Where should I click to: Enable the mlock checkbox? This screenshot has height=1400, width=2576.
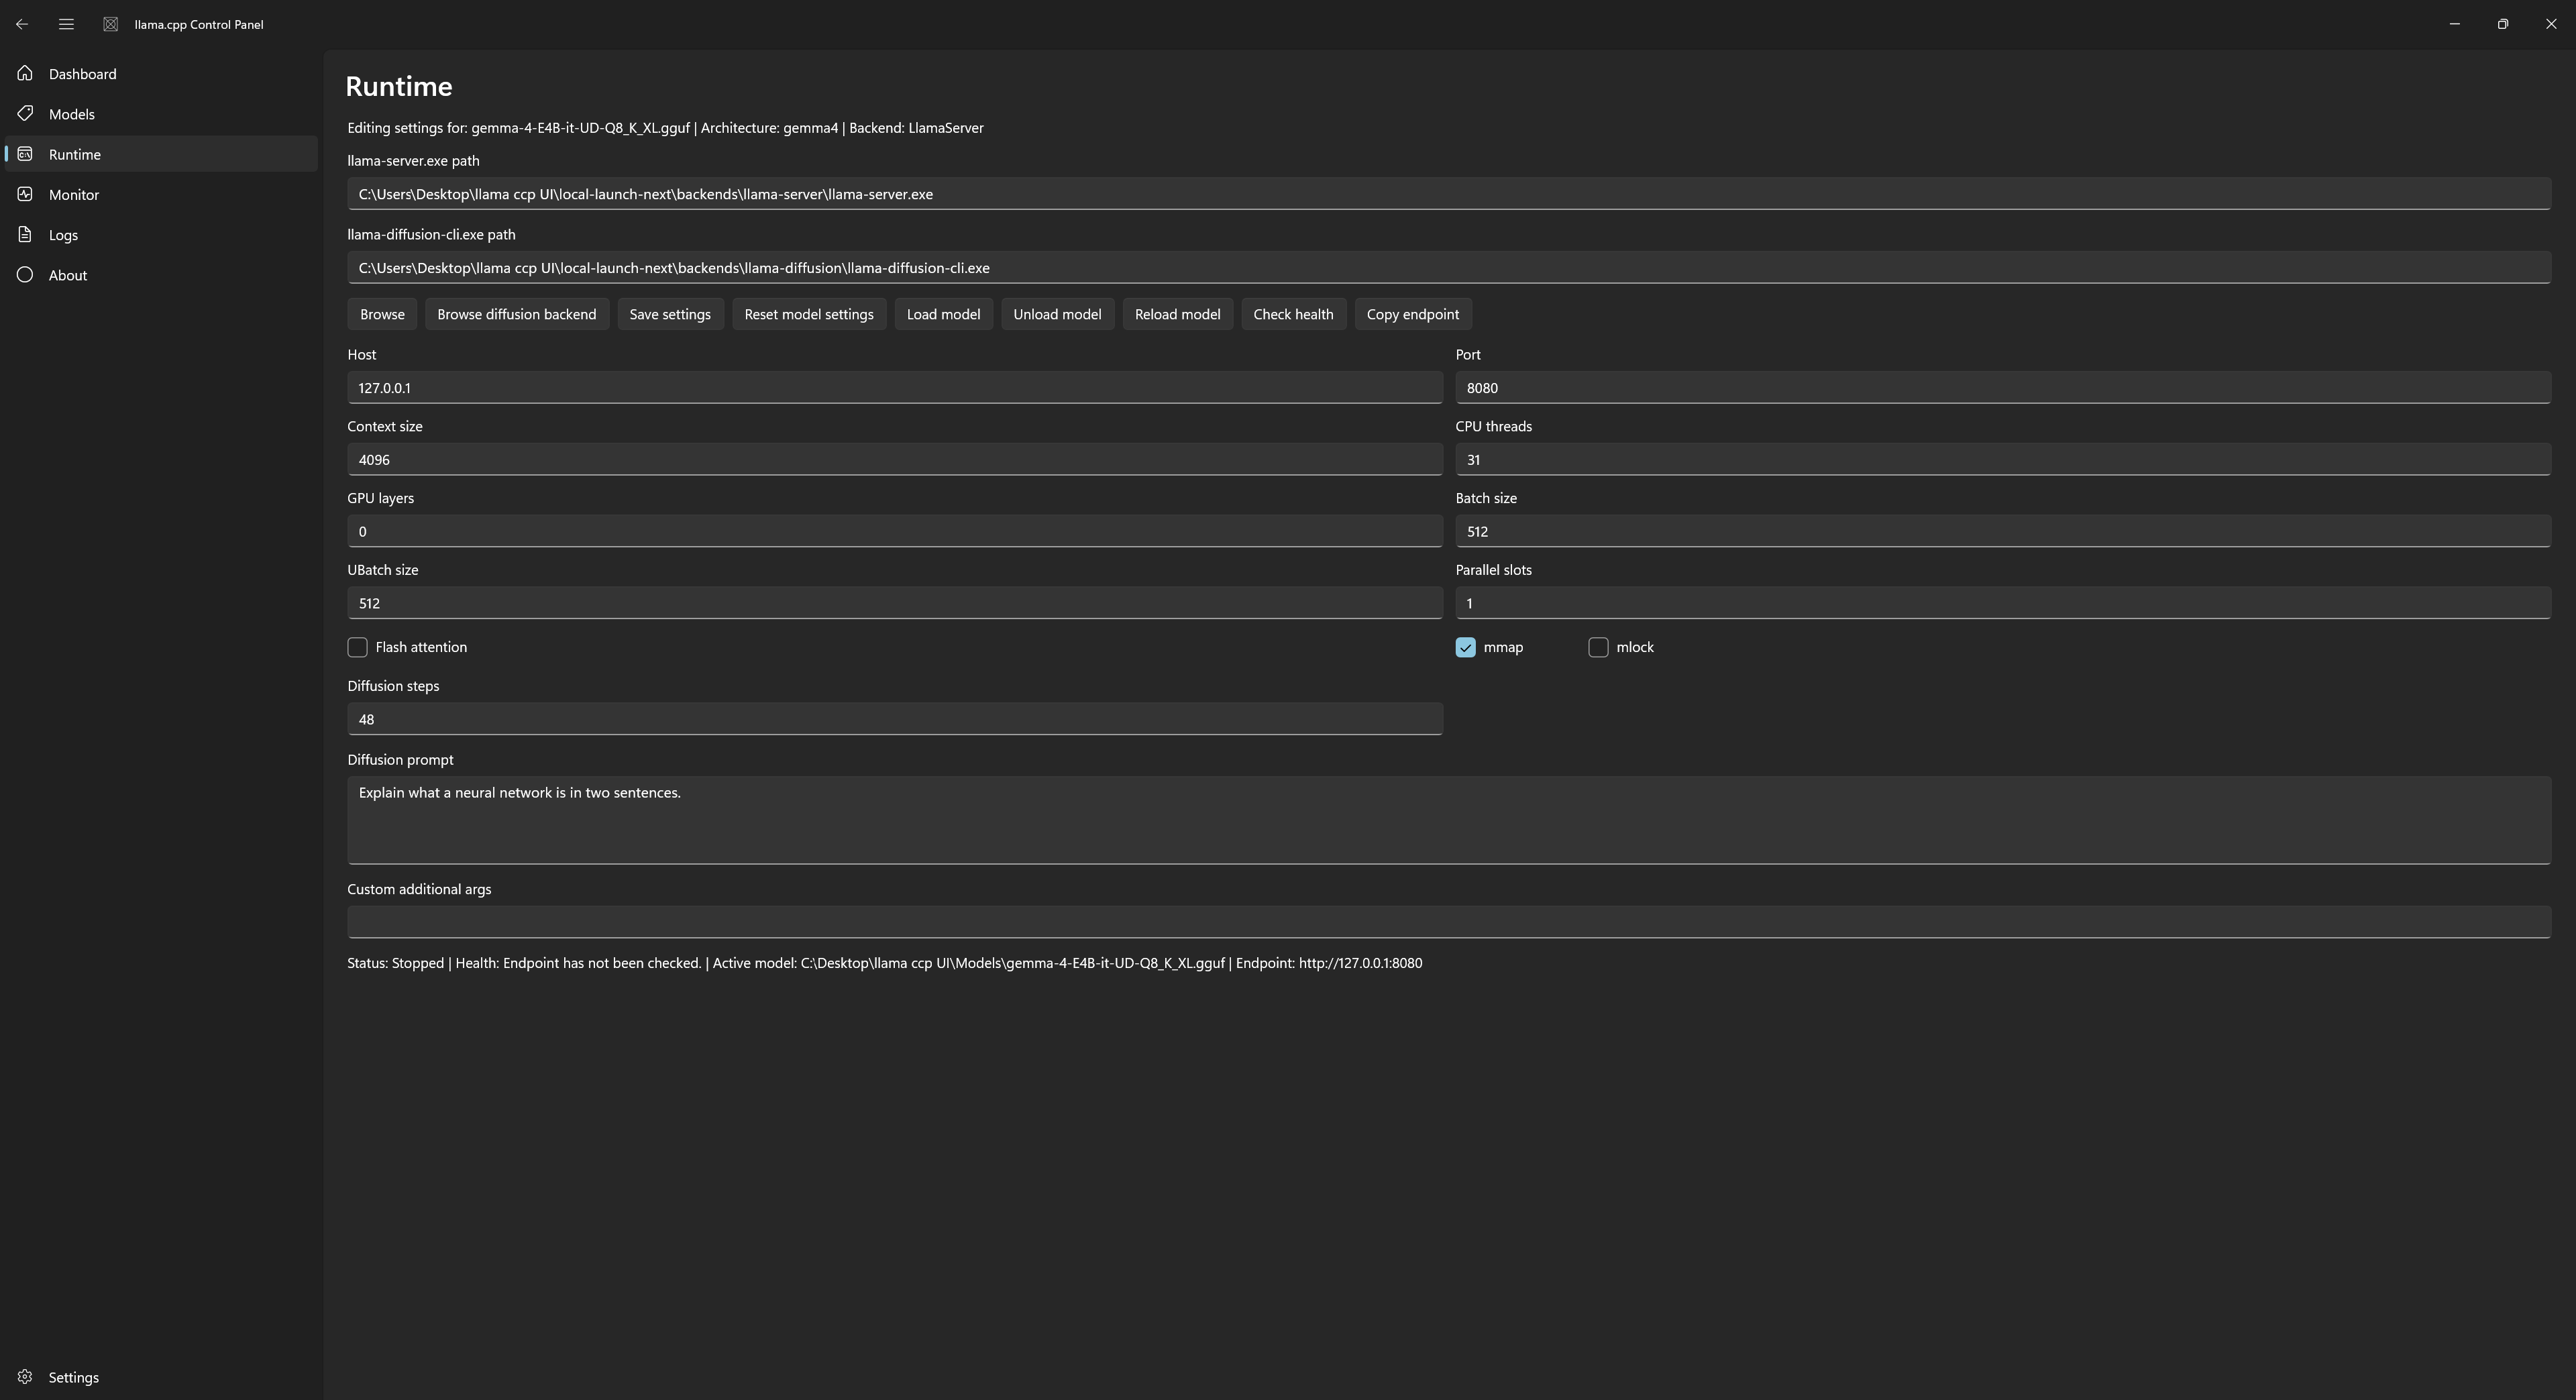coord(1598,647)
